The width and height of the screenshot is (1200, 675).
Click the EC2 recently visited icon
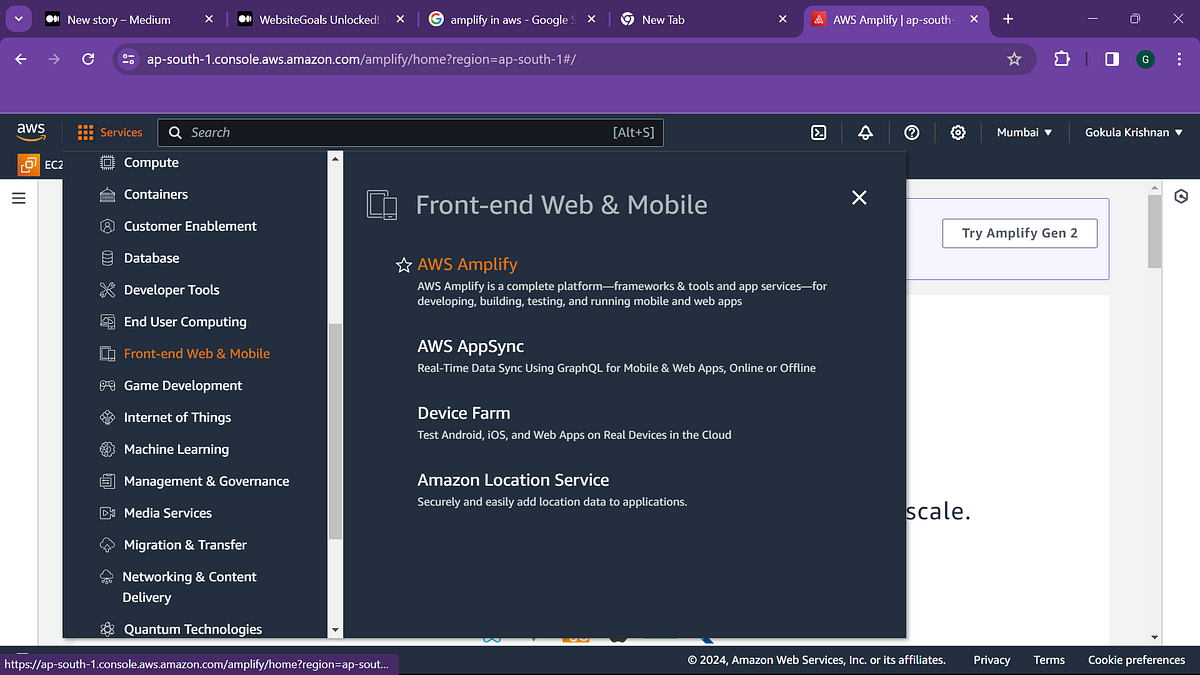pyautogui.click(x=27, y=164)
